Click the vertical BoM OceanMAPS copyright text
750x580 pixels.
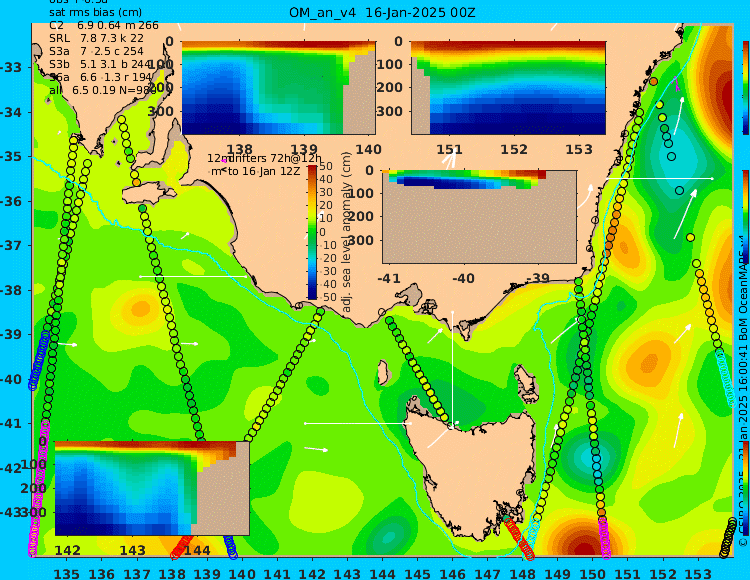click(x=743, y=392)
